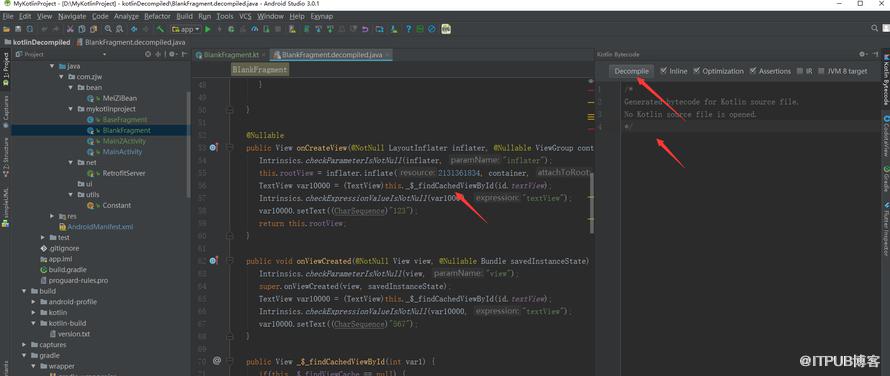Click the Kotlin Bytecode panel gear icon
The height and width of the screenshot is (376, 890).
coord(862,55)
